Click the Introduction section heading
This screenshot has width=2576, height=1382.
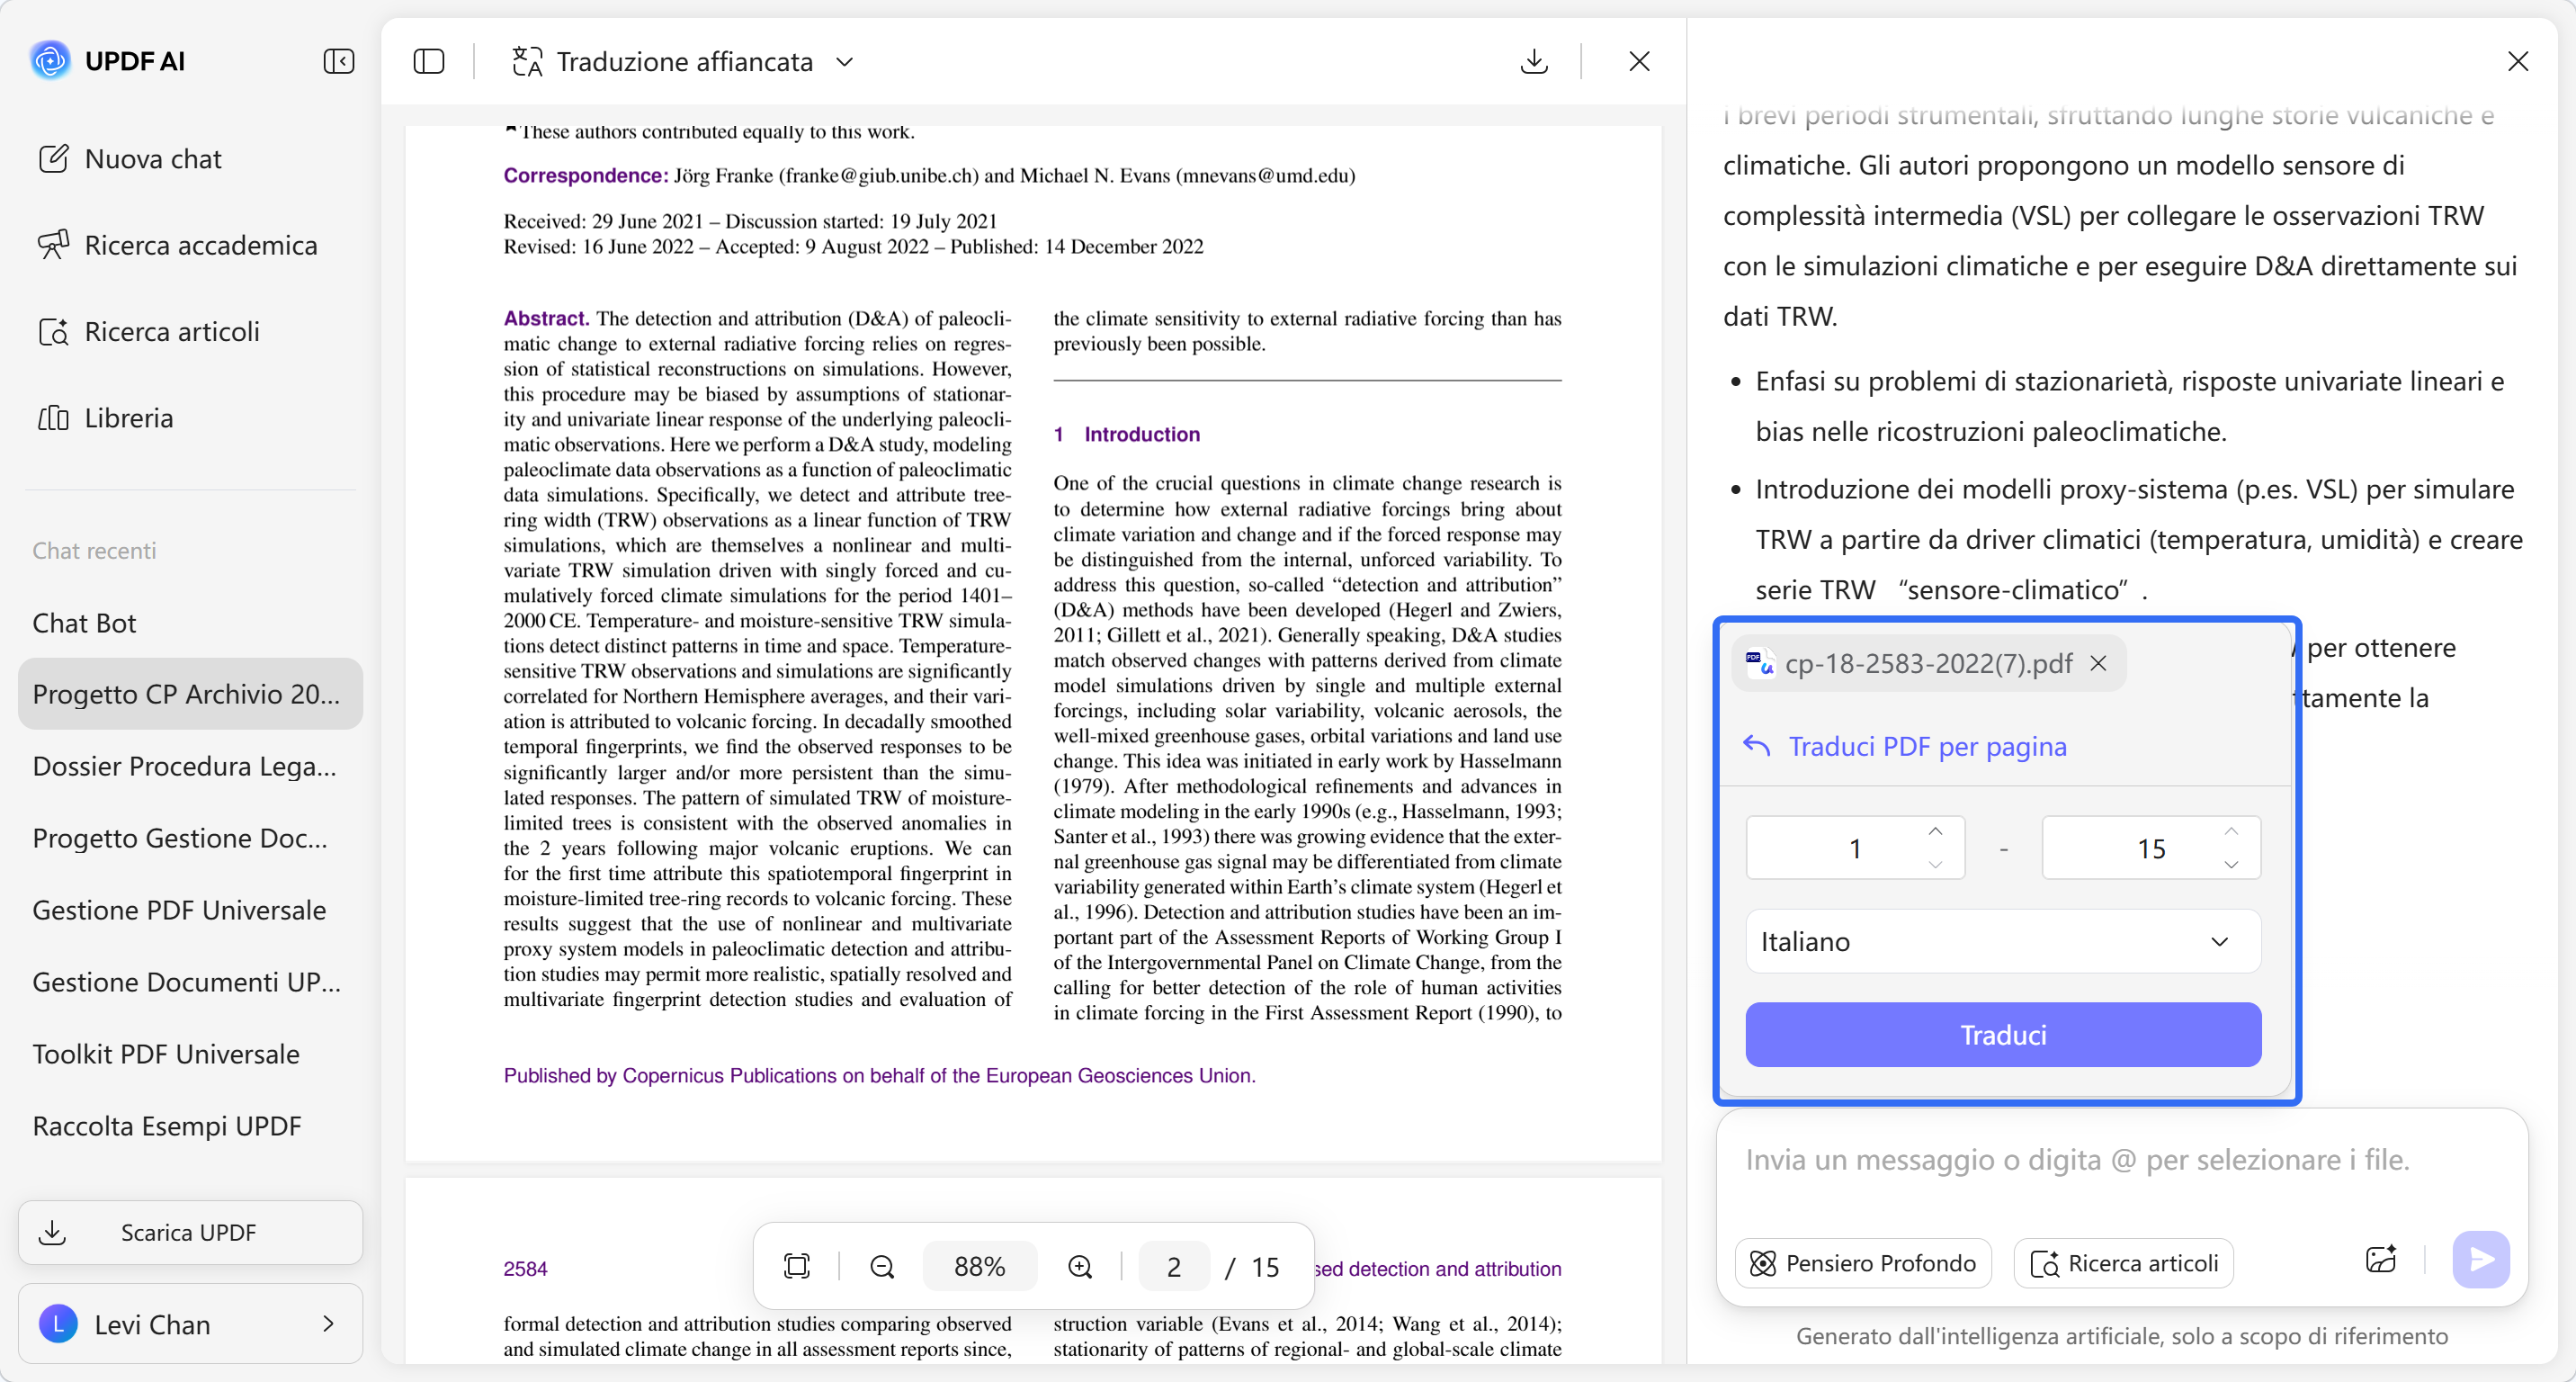point(1141,434)
